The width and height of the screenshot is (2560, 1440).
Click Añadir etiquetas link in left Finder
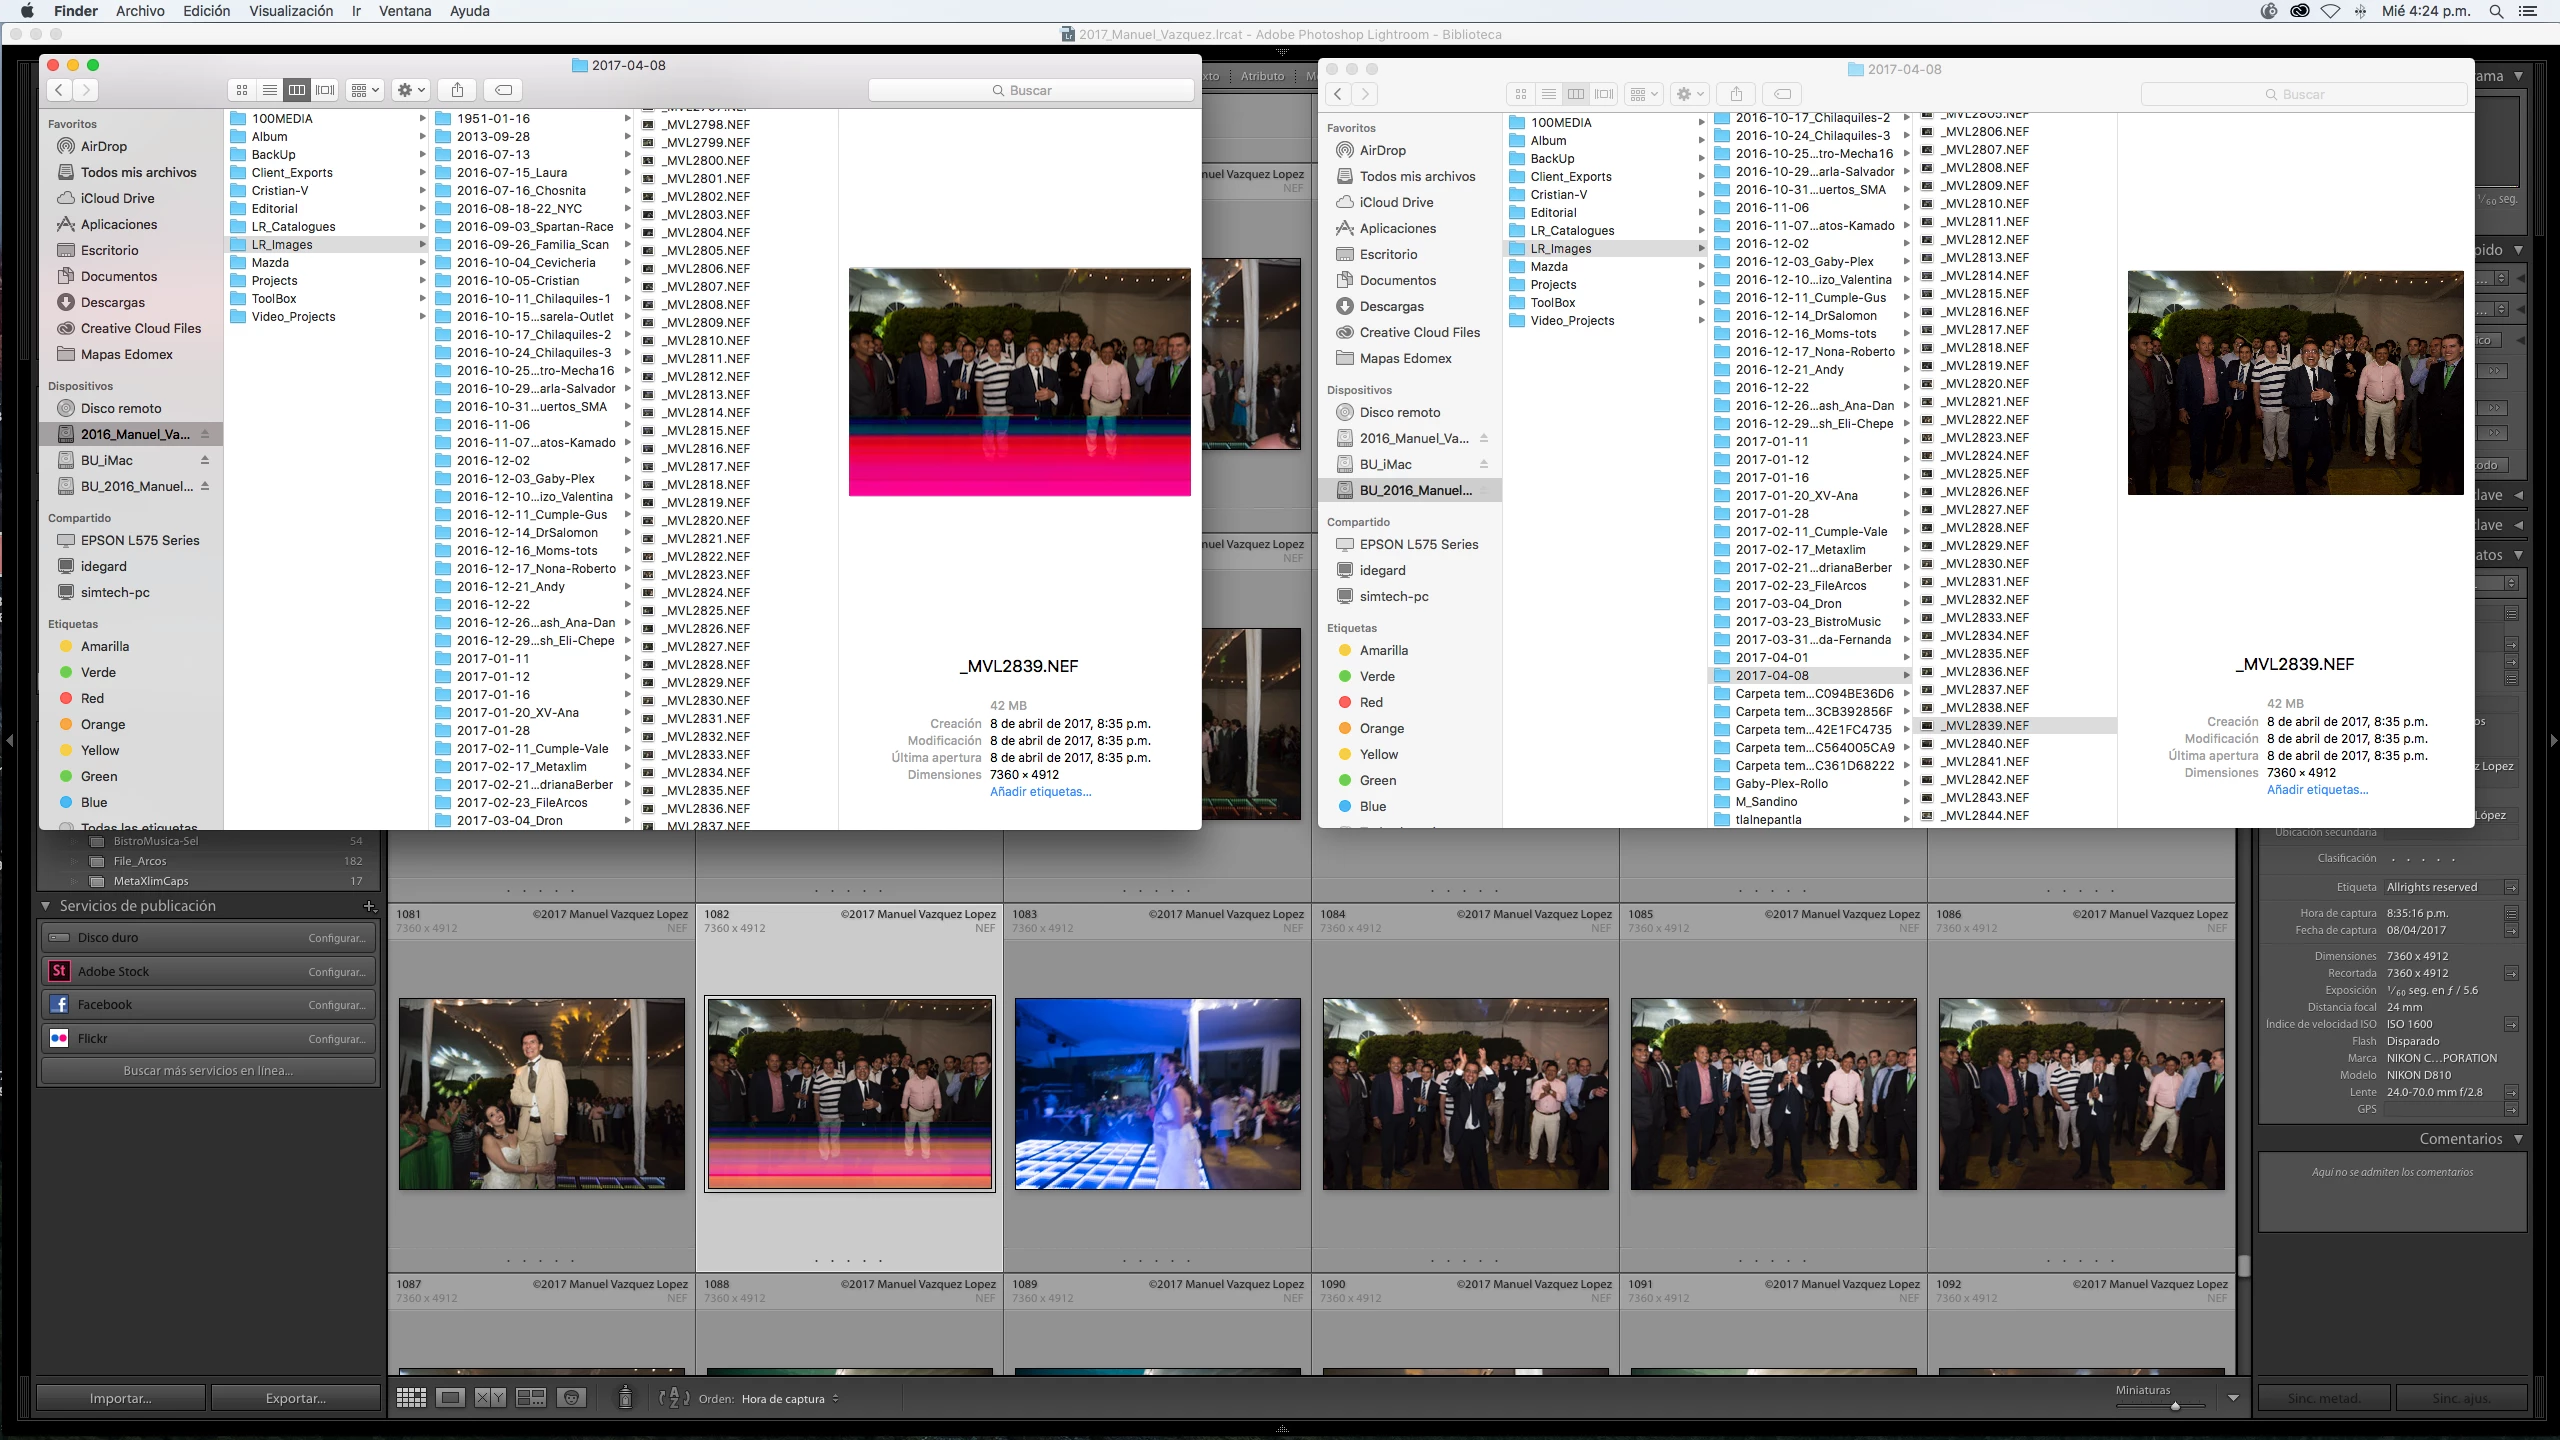click(1040, 792)
